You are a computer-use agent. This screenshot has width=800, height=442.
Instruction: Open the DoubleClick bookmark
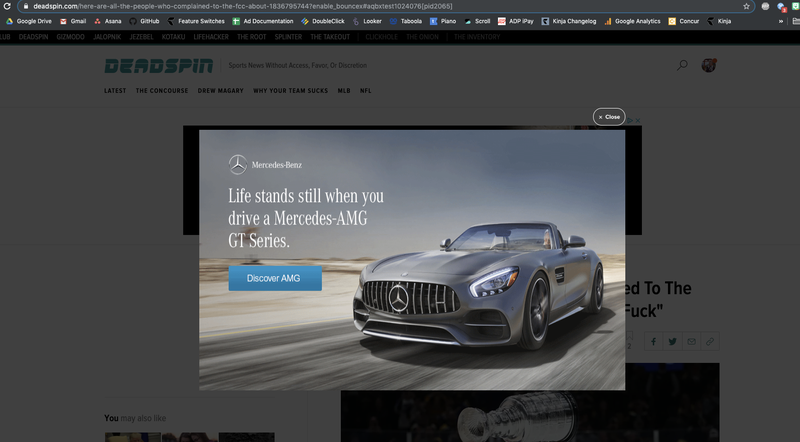pos(323,21)
